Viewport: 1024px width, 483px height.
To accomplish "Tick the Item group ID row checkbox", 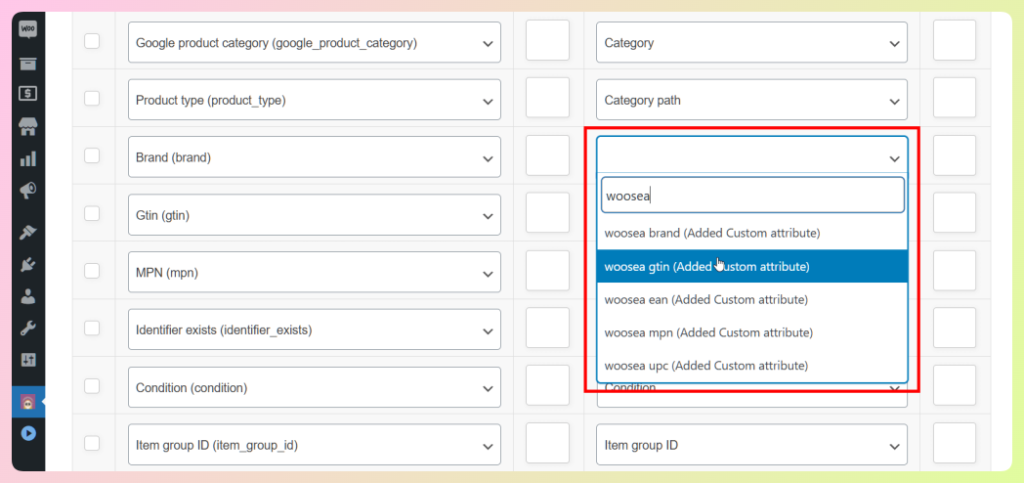I will (92, 443).
